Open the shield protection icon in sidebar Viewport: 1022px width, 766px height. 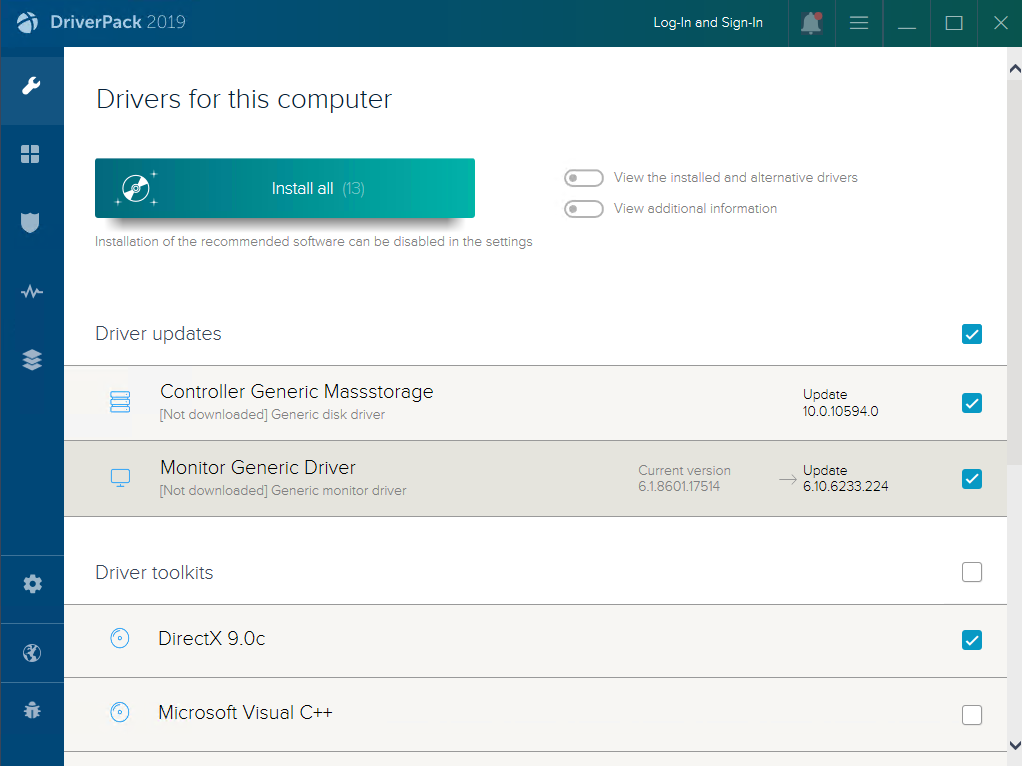(31, 223)
